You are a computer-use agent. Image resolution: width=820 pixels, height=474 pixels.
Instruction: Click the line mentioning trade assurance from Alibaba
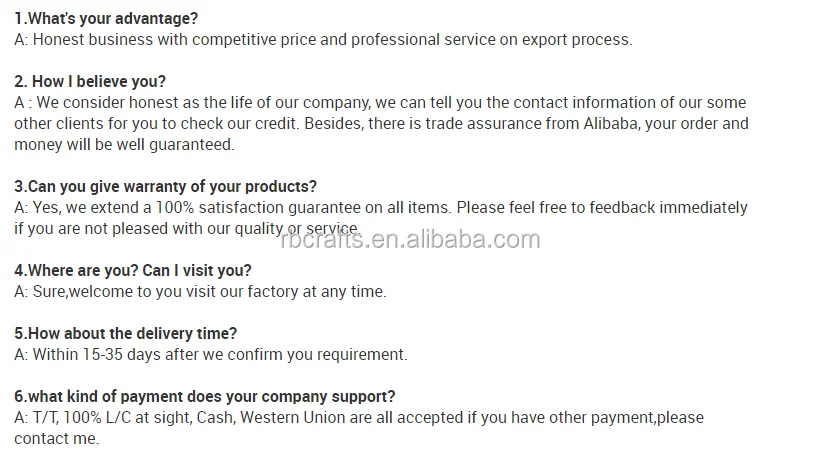[x=380, y=124]
